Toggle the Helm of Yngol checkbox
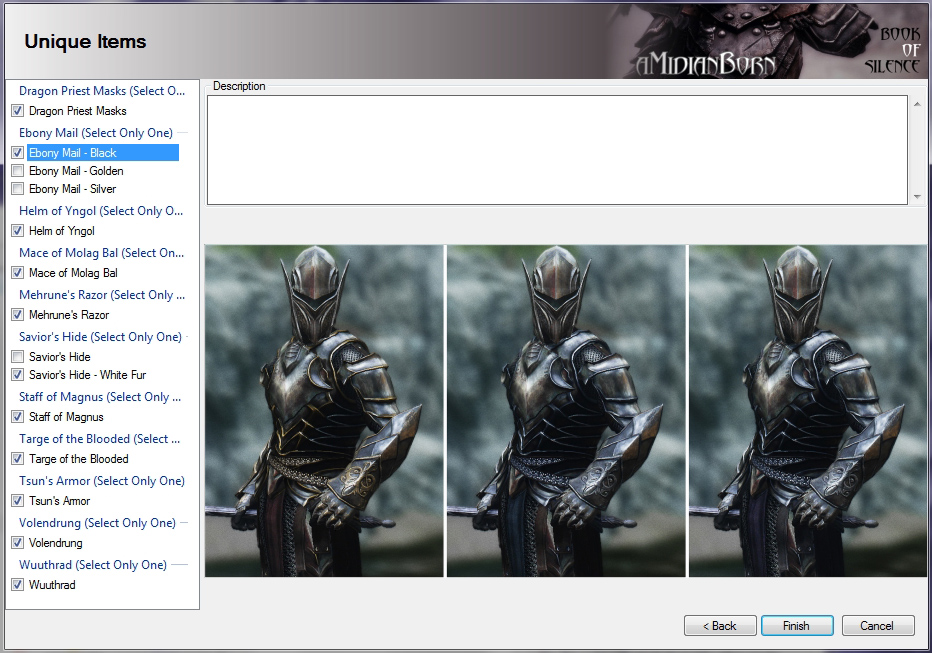The height and width of the screenshot is (653, 932). (18, 231)
